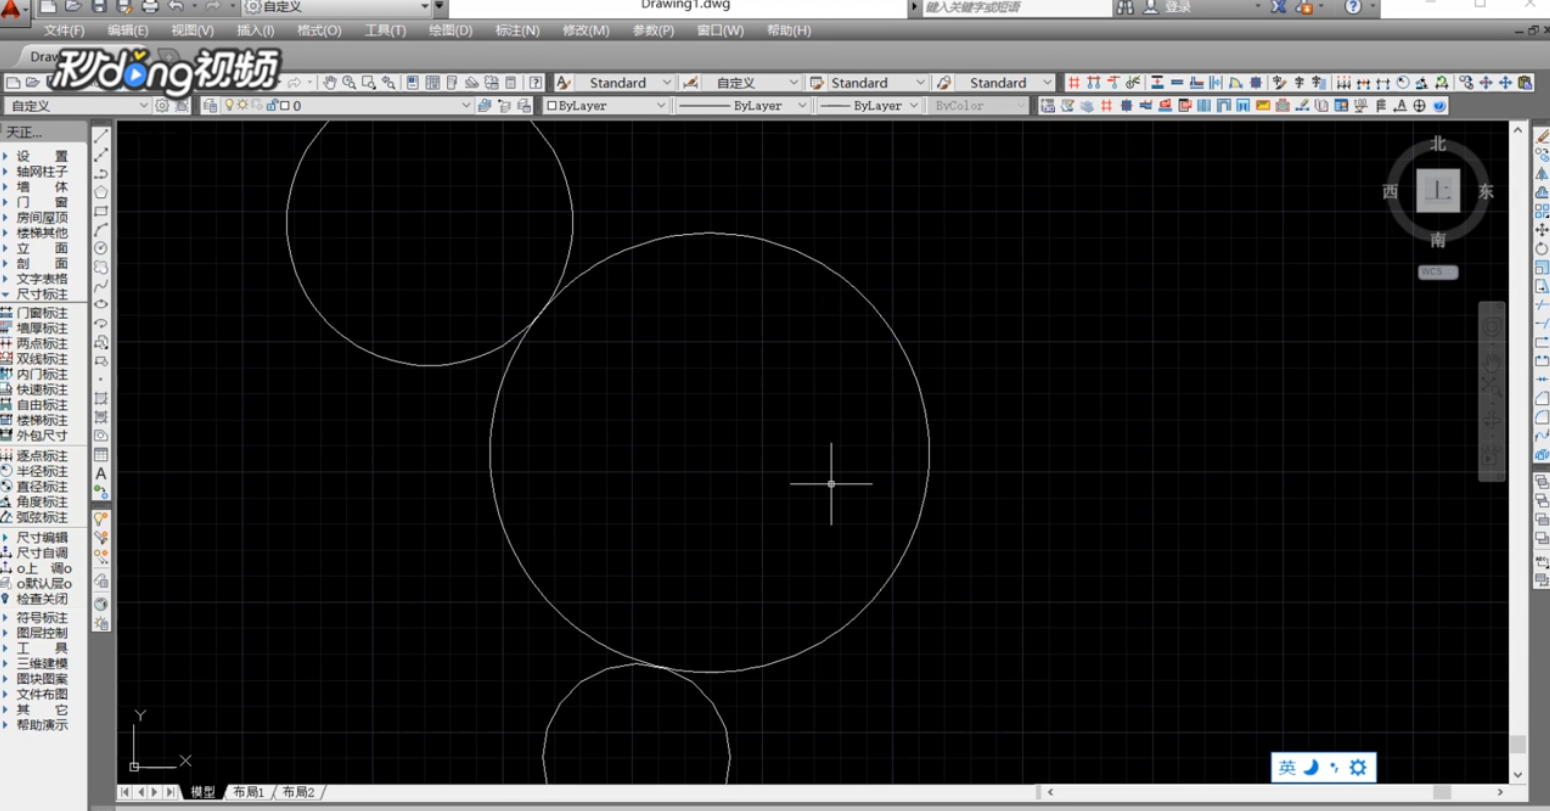The width and height of the screenshot is (1550, 811).
Task: Open the 绘图(D) menu
Action: tap(450, 31)
